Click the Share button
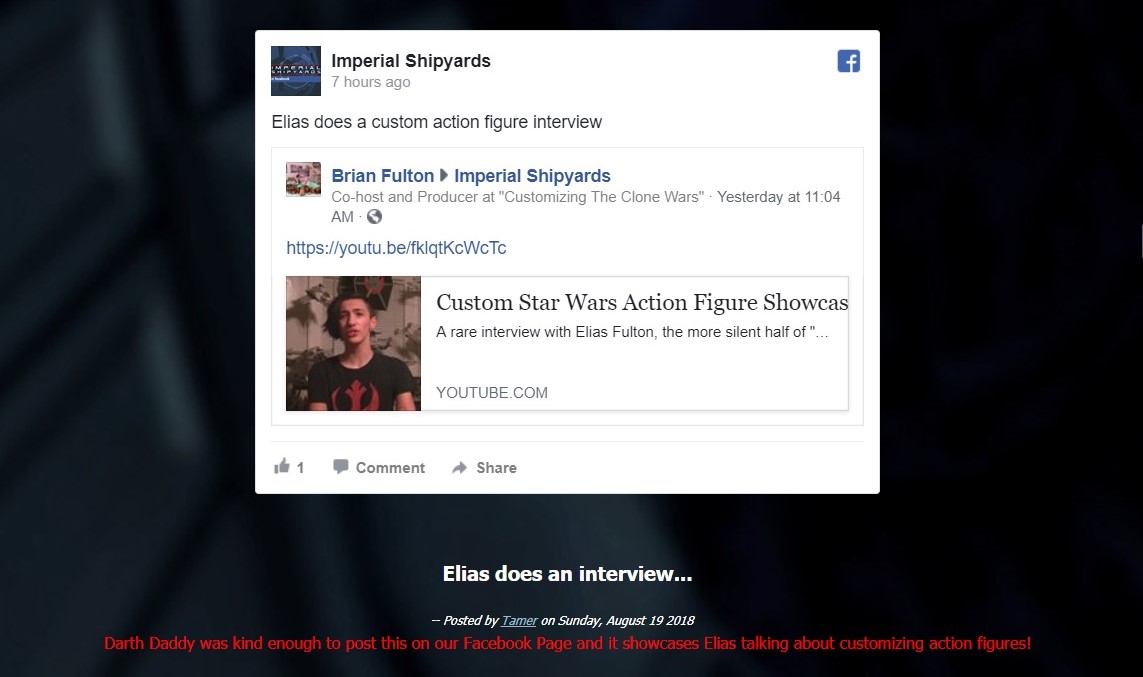Screen dimensions: 1143x677 click(485, 467)
